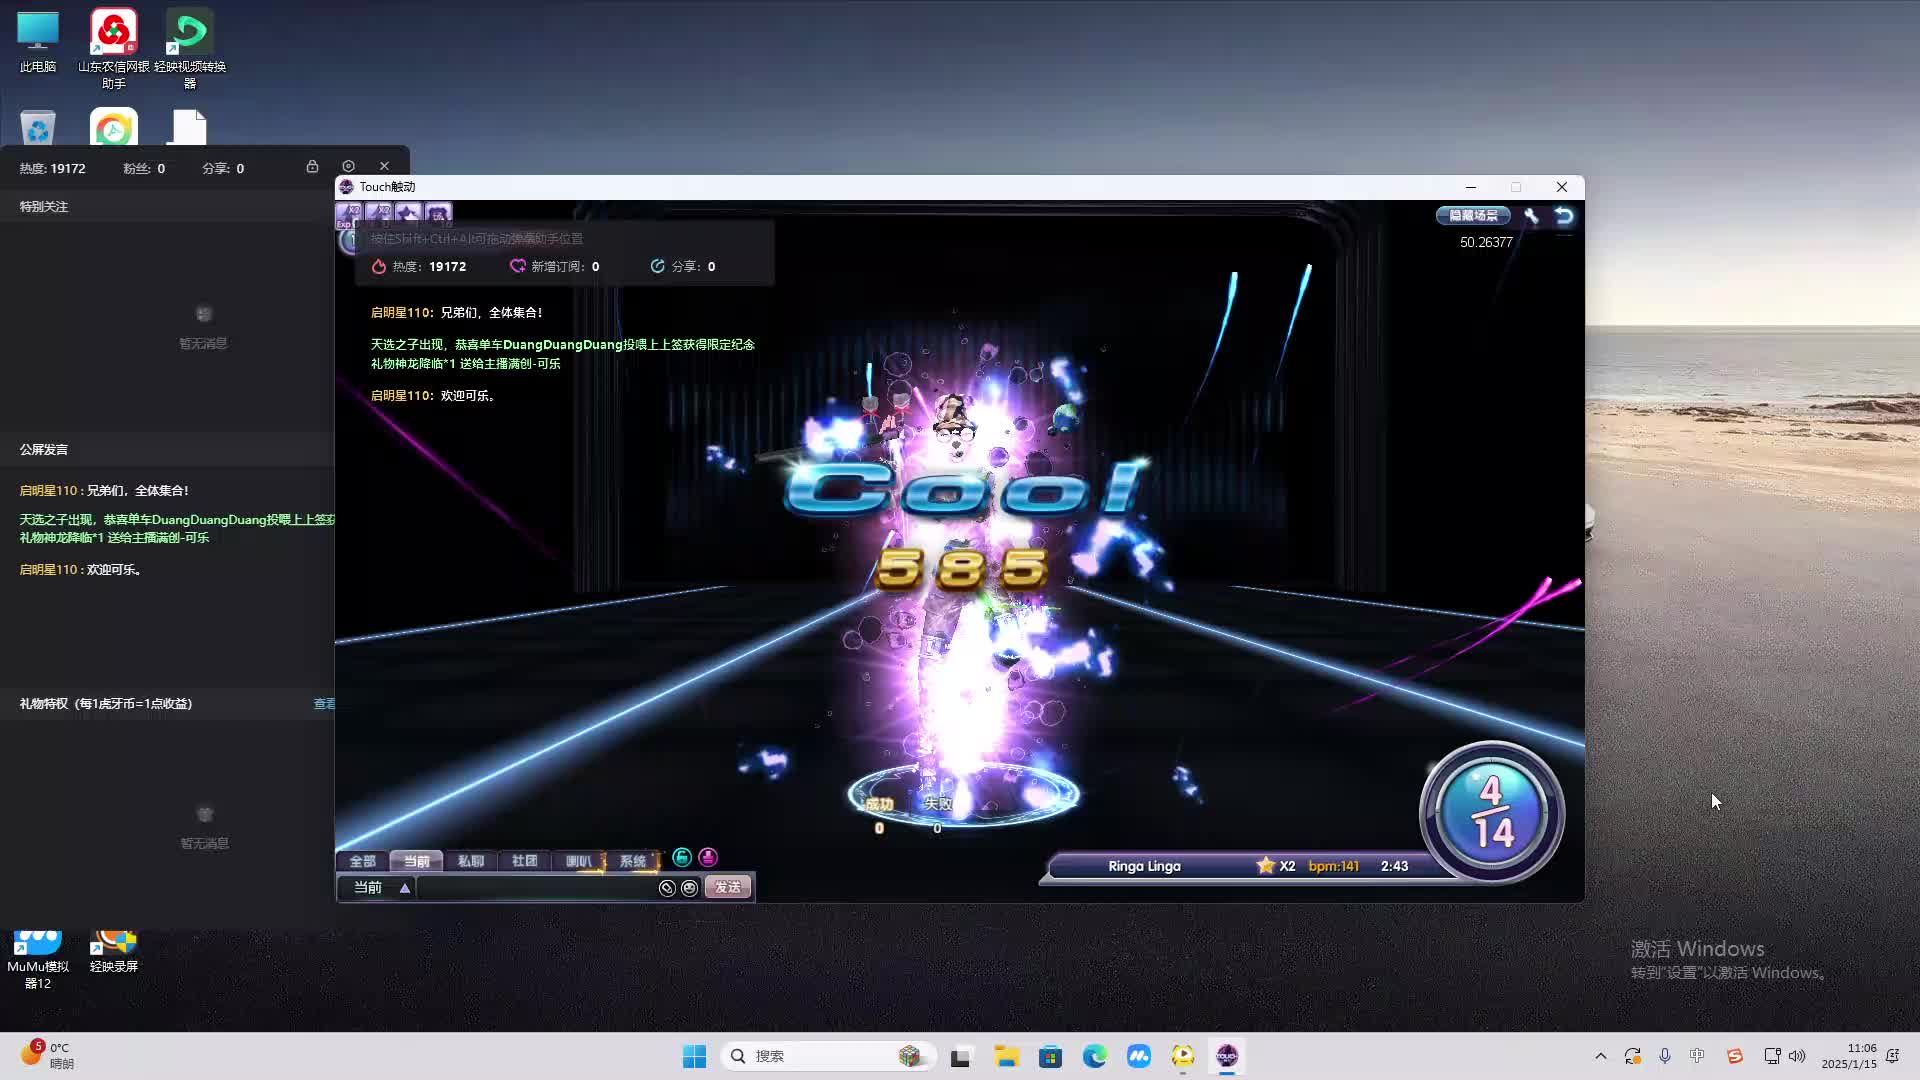1920x1080 pixels.
Task: Switch to the 社团 chat tab
Action: point(524,861)
